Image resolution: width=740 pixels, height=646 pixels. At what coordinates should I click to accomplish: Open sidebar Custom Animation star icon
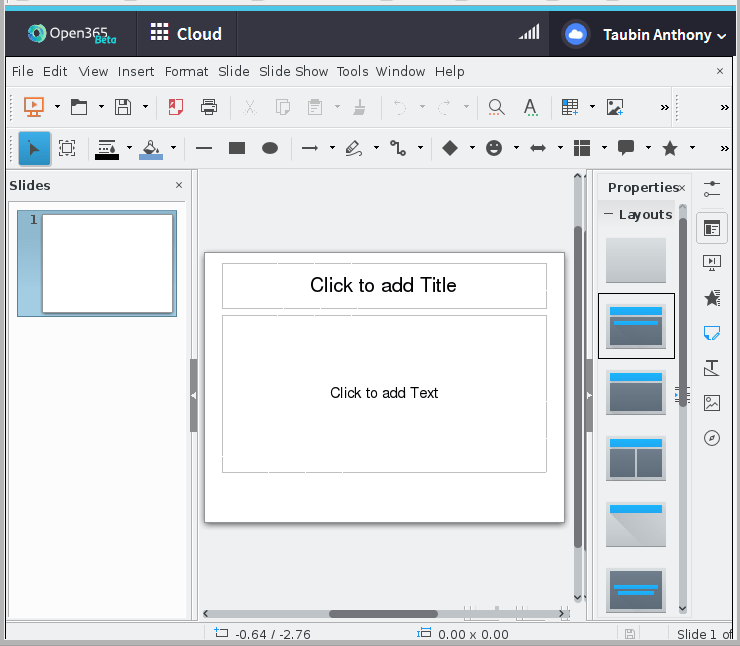tap(712, 298)
